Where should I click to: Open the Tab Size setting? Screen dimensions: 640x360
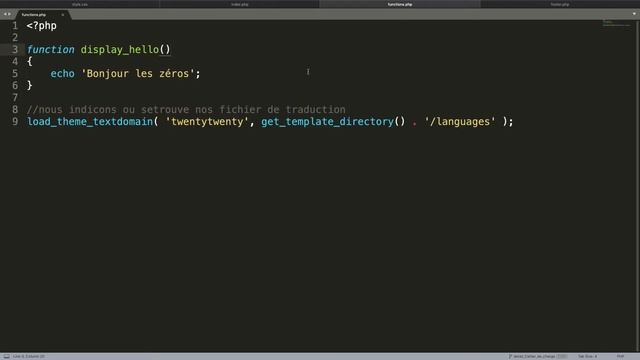coord(587,356)
